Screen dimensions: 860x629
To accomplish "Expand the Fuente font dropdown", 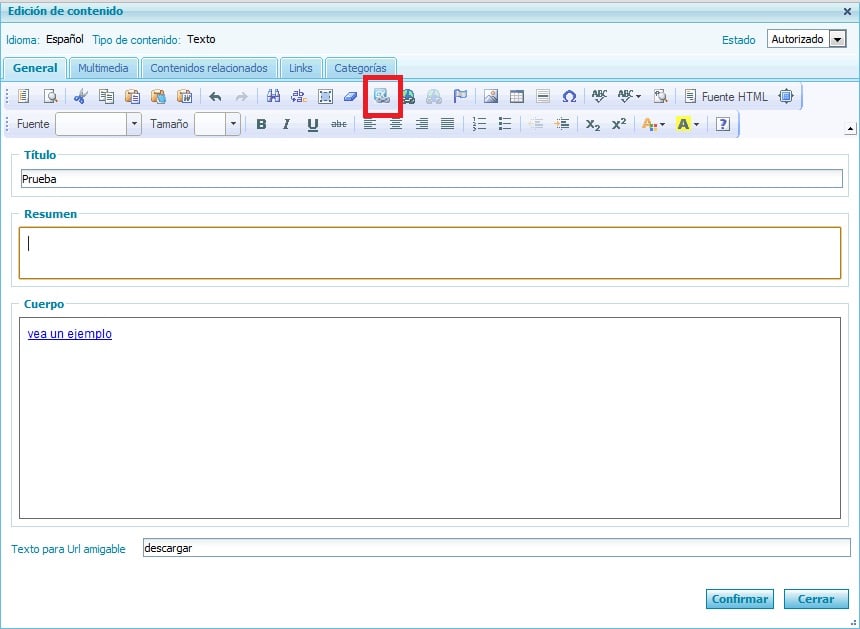I will click(x=133, y=124).
